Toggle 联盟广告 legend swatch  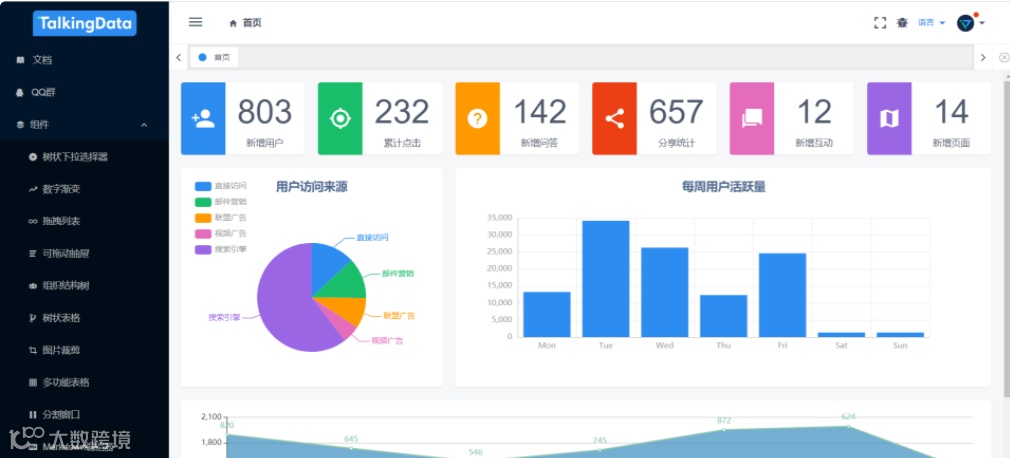click(x=203, y=218)
